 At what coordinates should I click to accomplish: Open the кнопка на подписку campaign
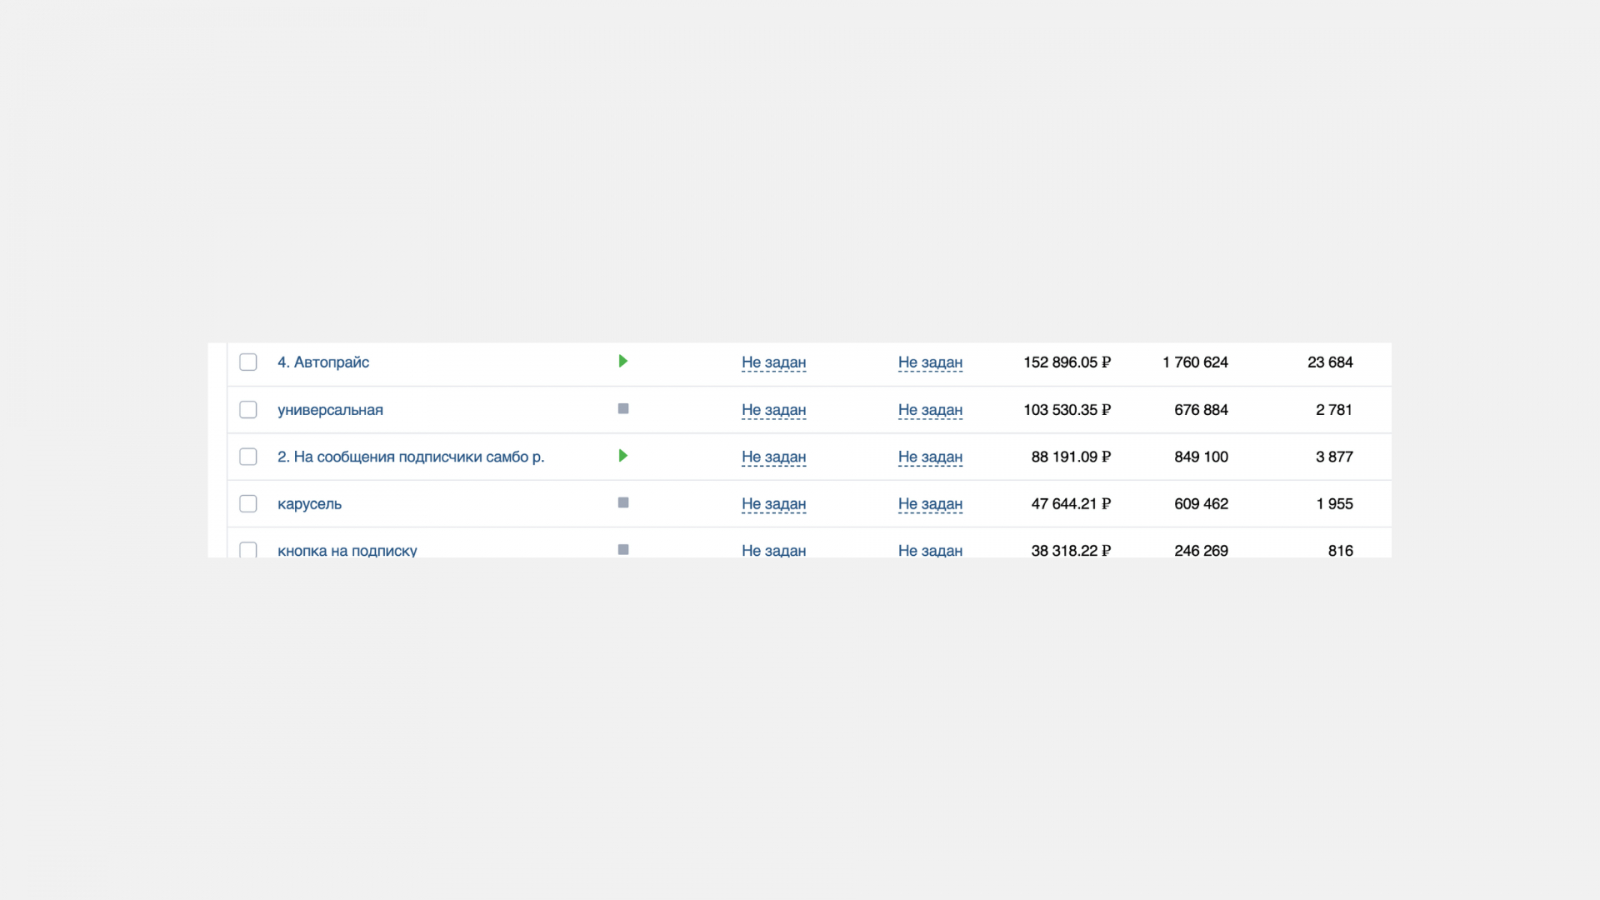pyautogui.click(x=347, y=551)
